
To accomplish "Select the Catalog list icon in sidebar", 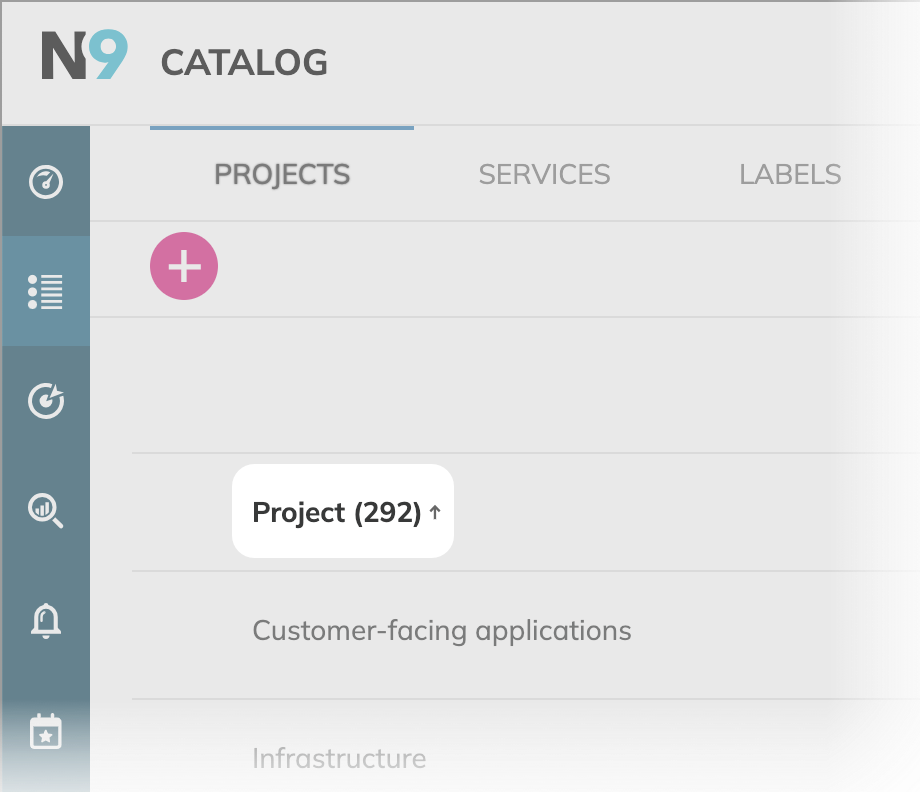I will click(46, 291).
